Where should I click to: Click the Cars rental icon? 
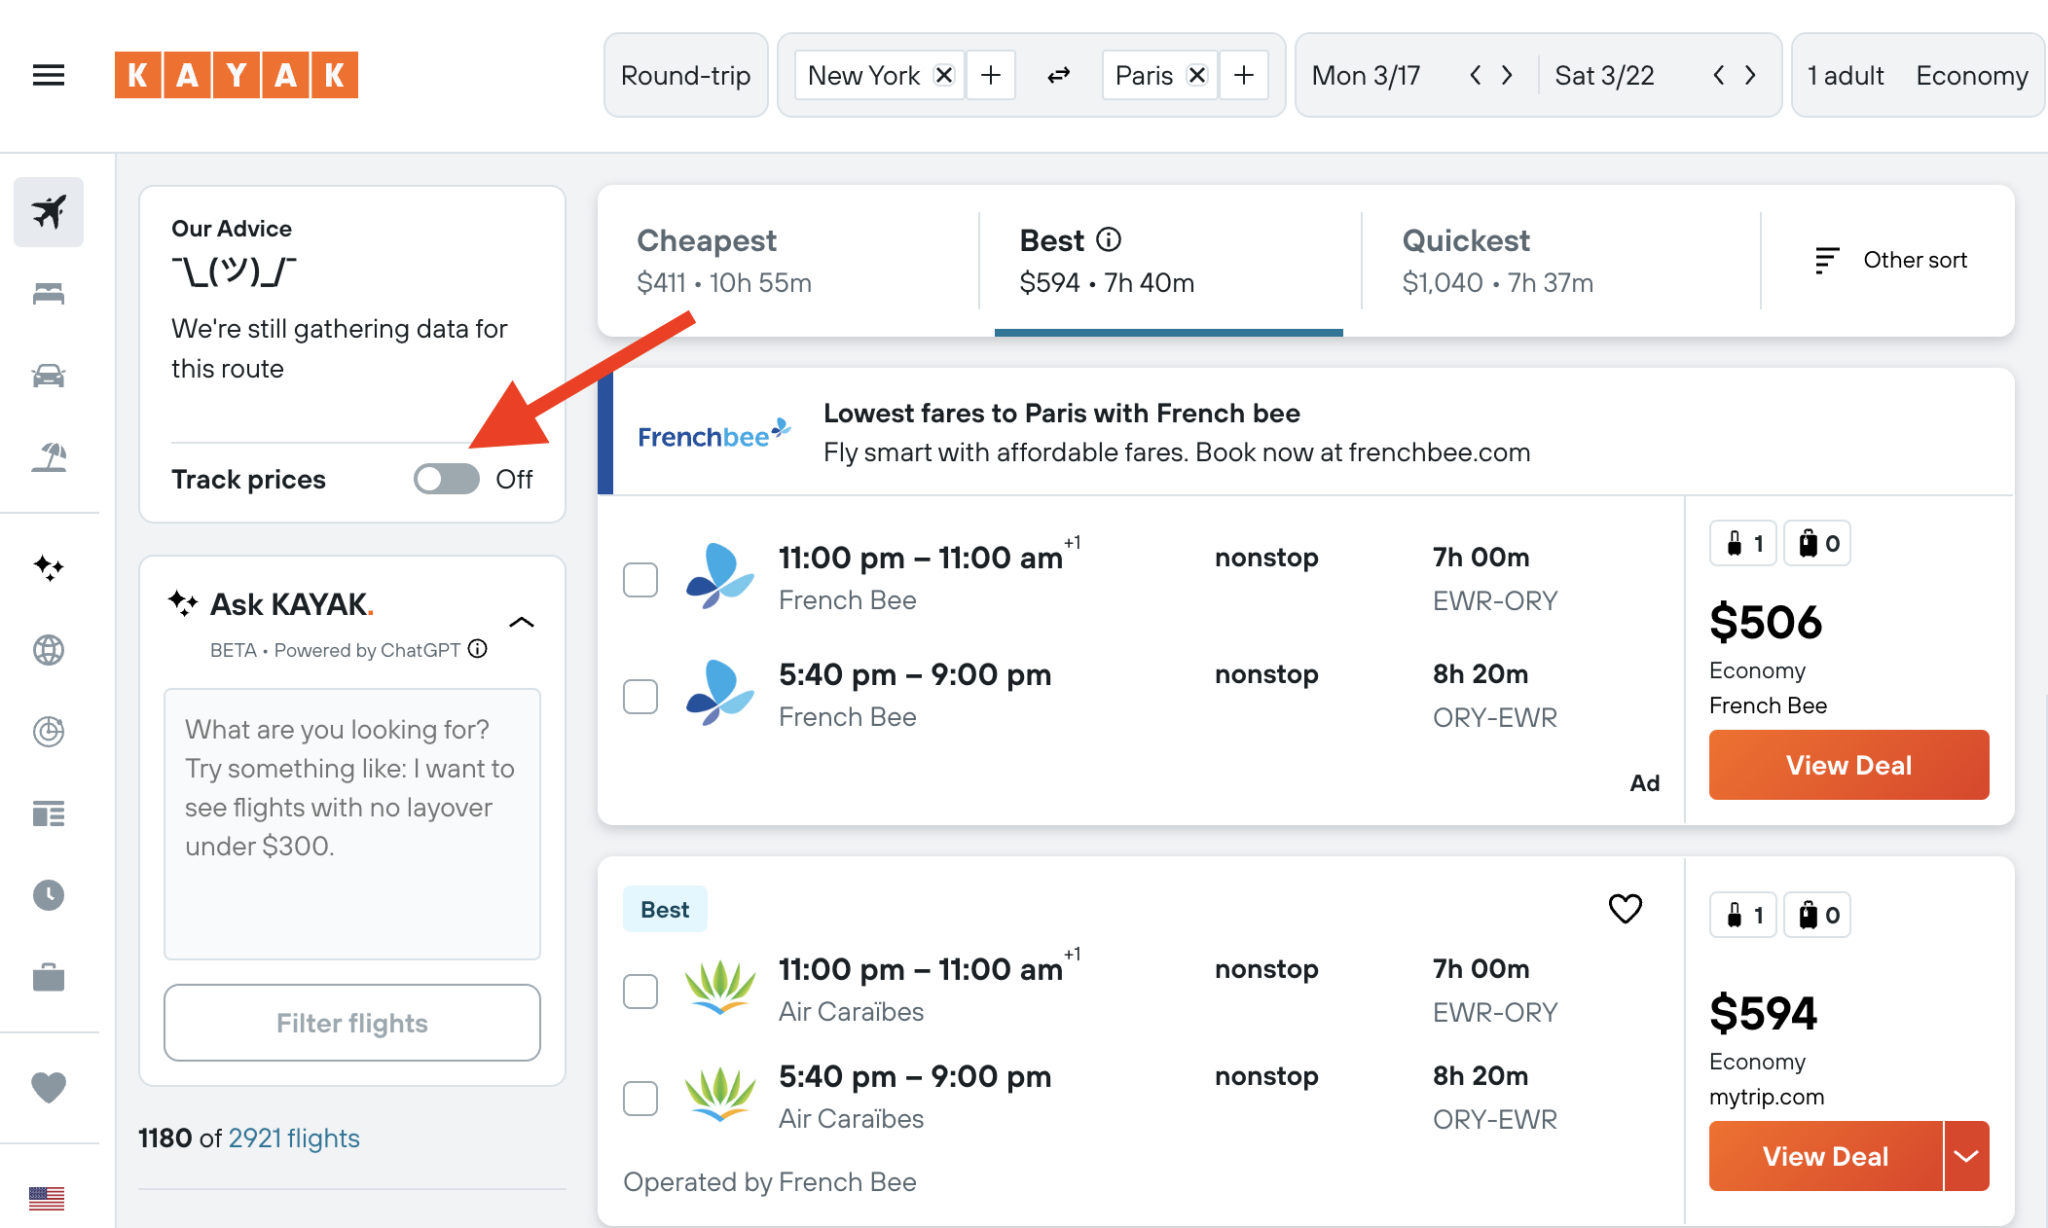(47, 375)
